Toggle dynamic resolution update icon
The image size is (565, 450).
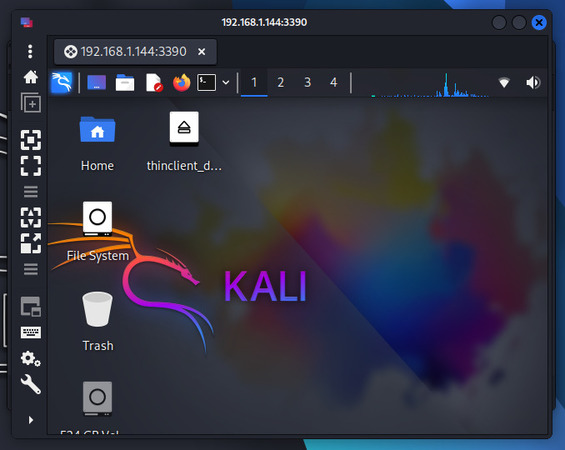tap(31, 218)
